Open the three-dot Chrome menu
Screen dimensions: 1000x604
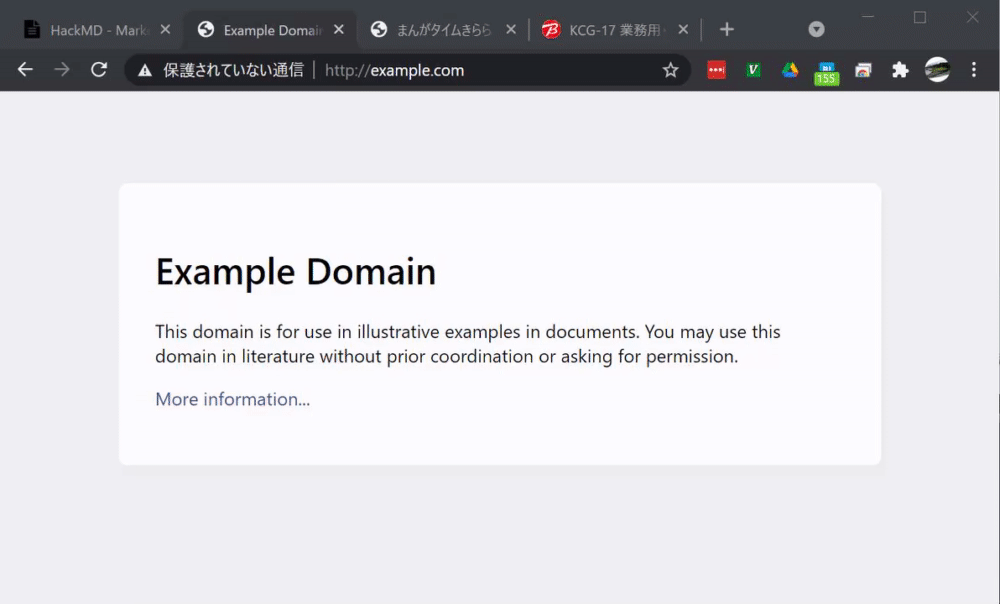coord(973,70)
